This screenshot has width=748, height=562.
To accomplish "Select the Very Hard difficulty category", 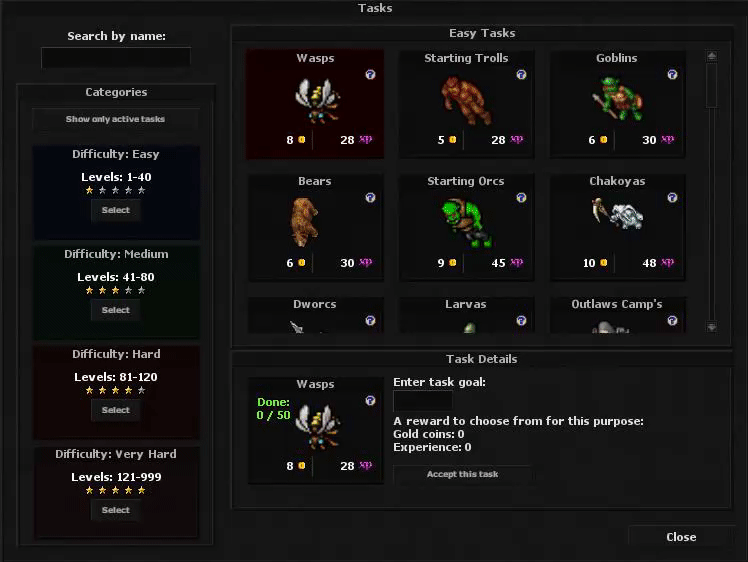I will point(115,510).
